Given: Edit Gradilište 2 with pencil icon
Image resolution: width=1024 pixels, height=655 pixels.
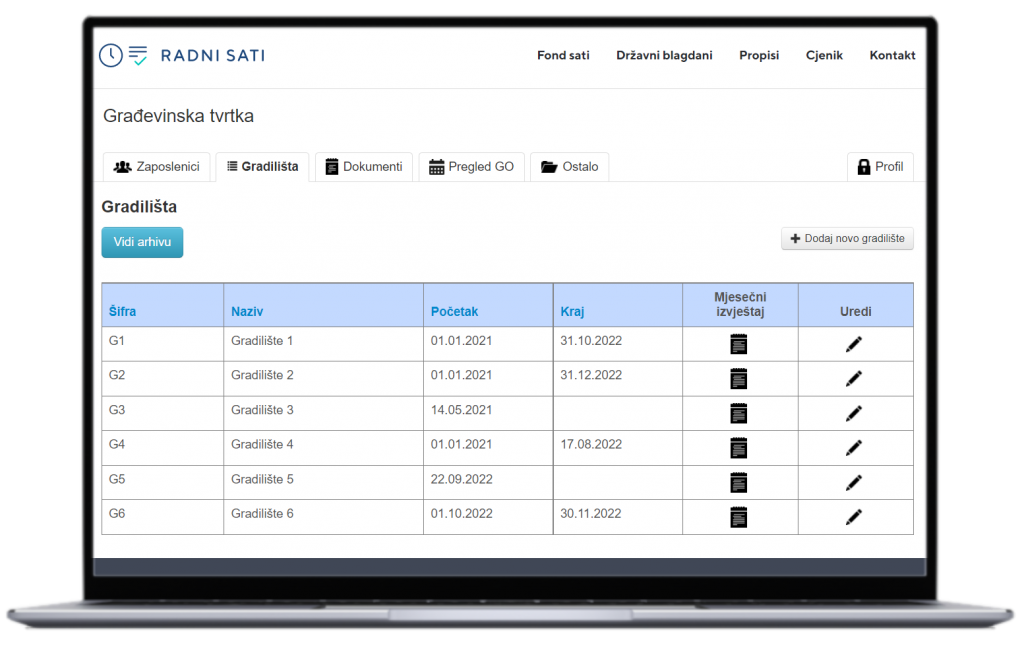Looking at the screenshot, I should 854,379.
